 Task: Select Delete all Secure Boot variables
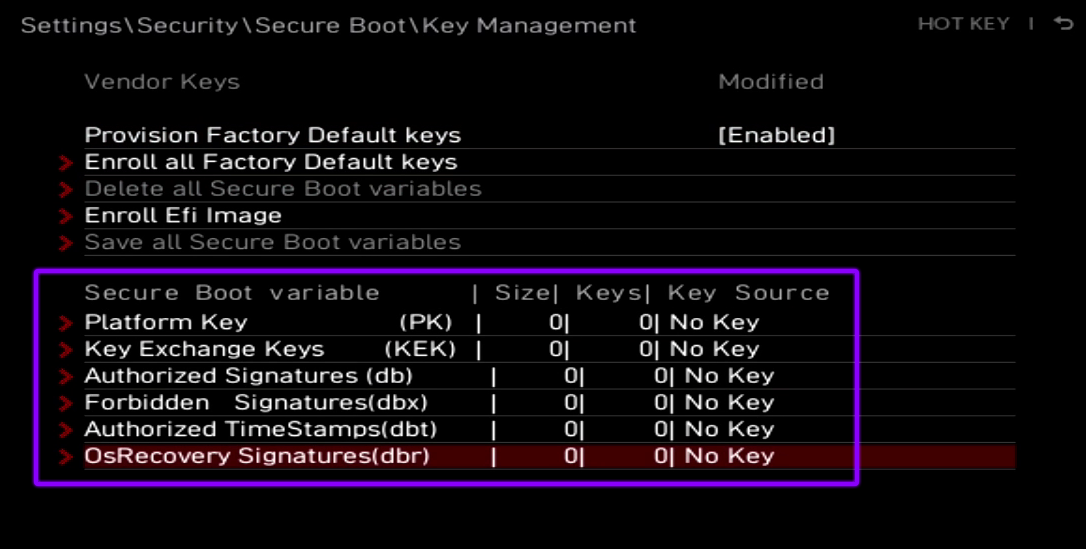point(282,189)
